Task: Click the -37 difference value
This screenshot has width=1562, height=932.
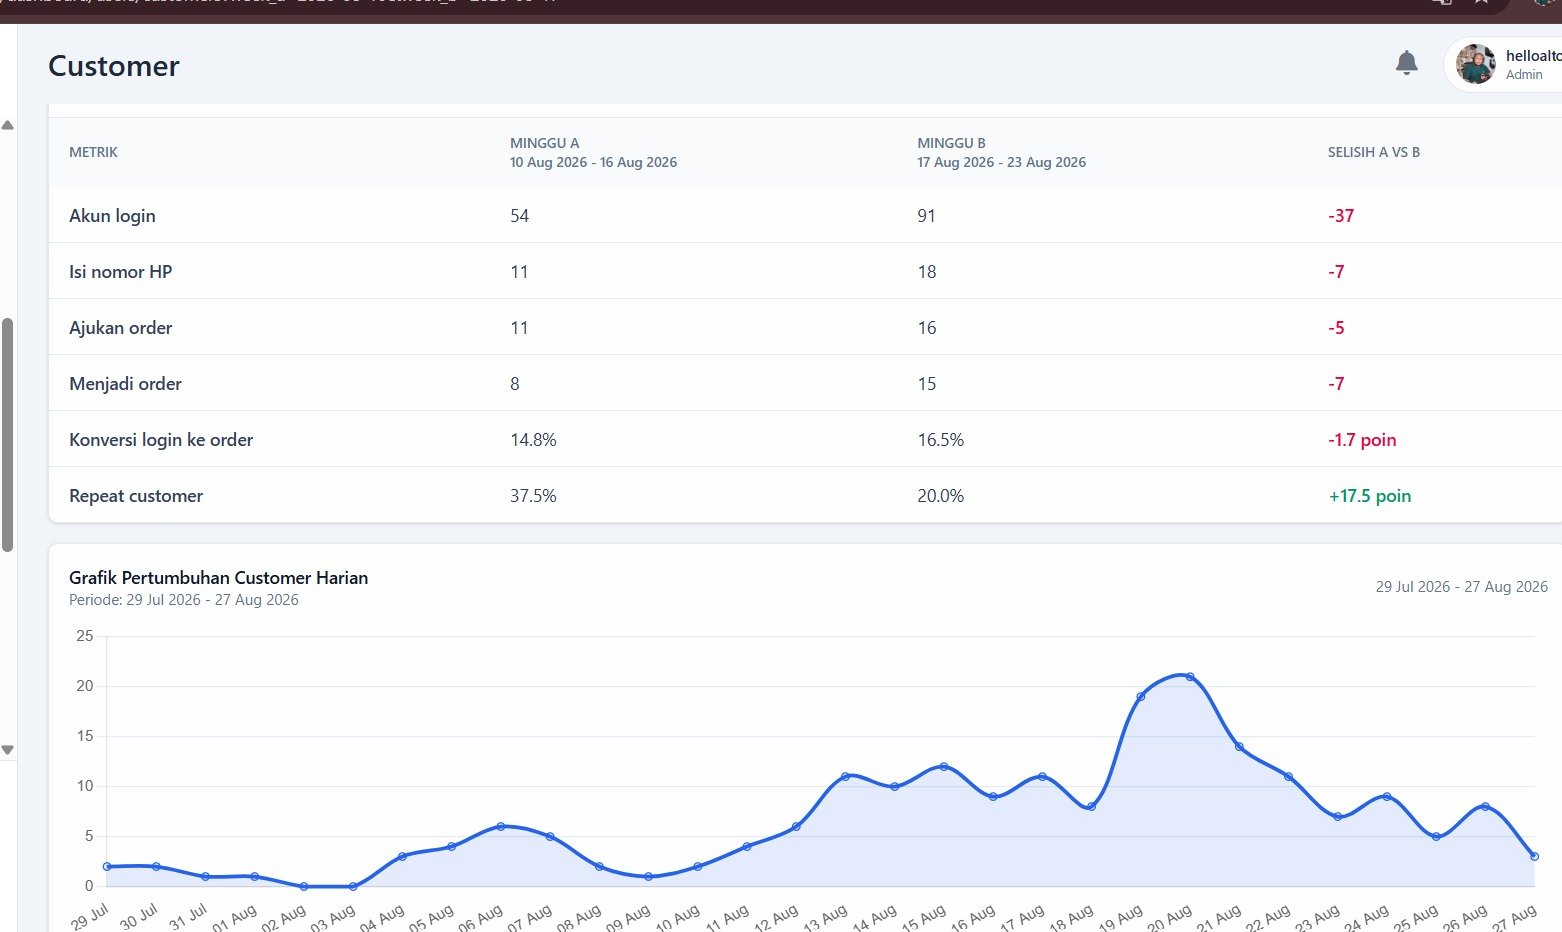Action: tap(1341, 216)
